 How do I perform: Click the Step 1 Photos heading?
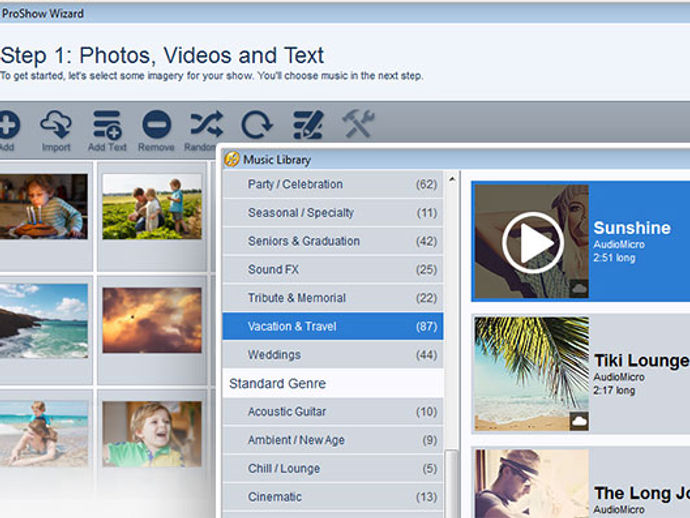coord(162,55)
